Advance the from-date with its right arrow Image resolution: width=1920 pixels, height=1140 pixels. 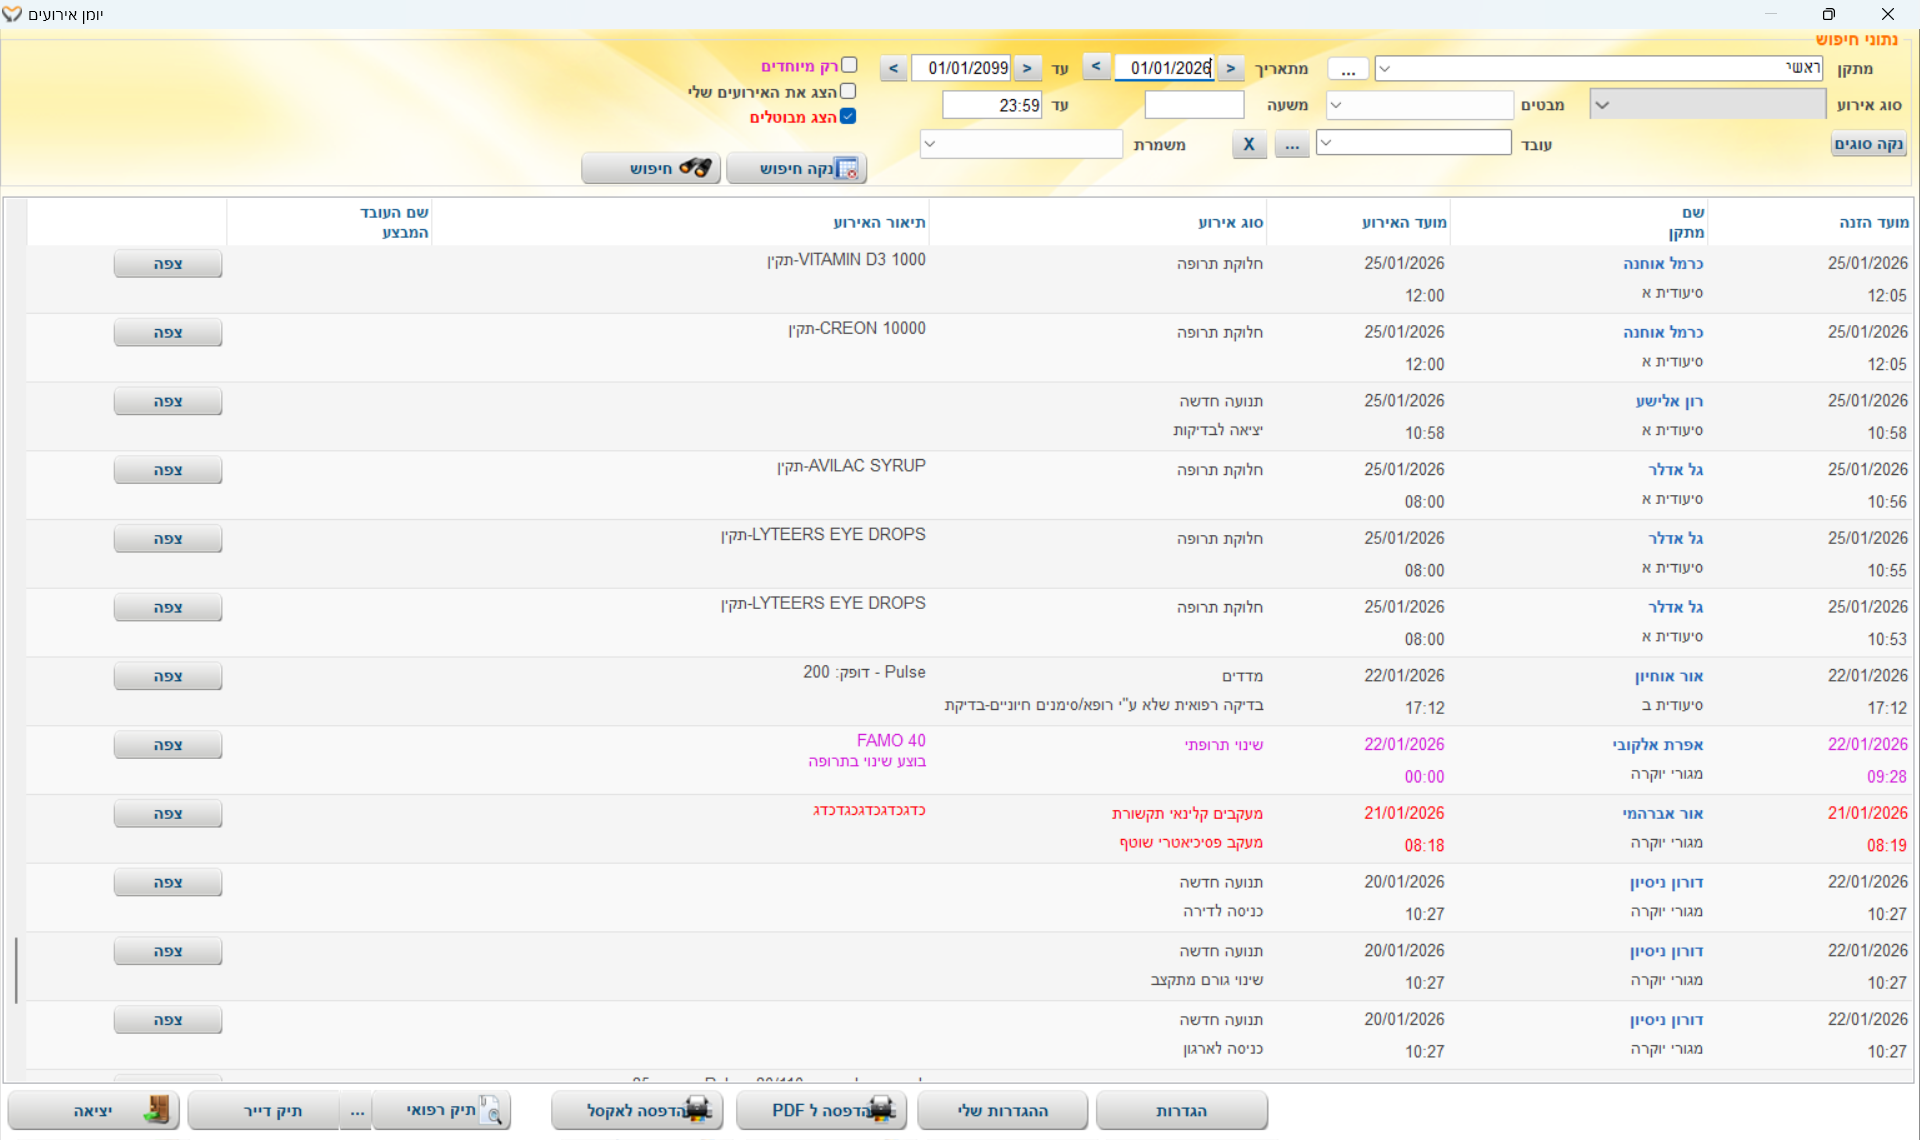[x=1231, y=68]
